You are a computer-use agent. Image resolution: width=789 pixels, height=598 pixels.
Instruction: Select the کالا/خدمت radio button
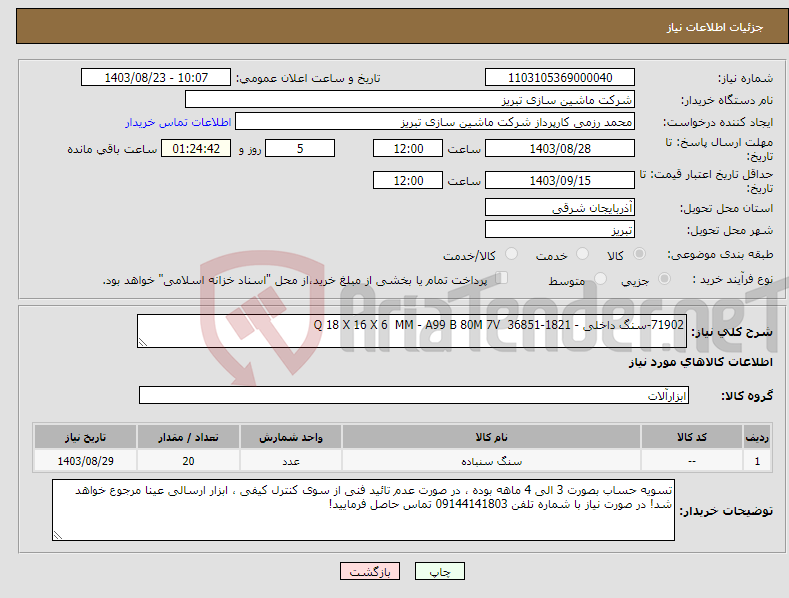point(511,254)
